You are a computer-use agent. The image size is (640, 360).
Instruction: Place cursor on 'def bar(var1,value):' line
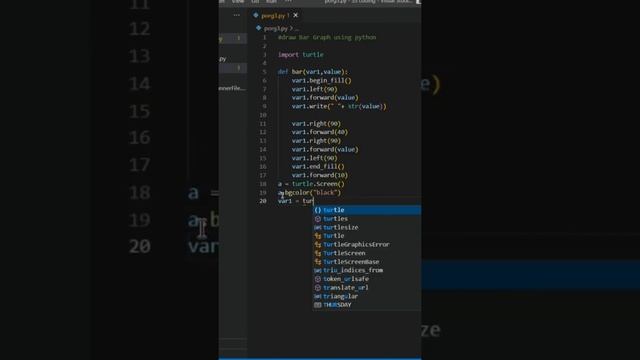point(313,72)
